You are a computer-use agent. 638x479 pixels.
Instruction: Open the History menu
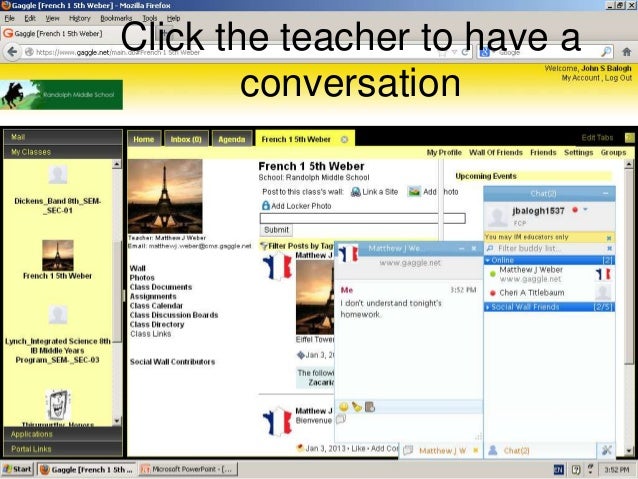tap(80, 18)
